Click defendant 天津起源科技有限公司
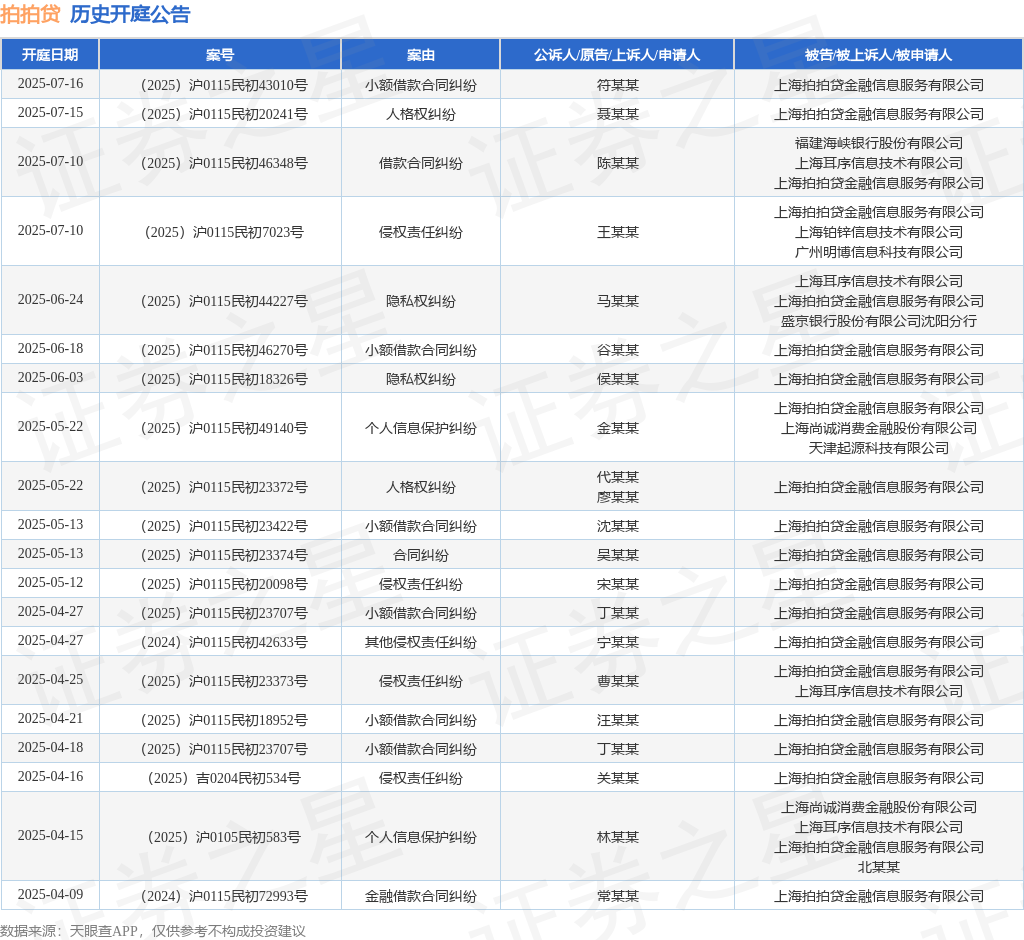The width and height of the screenshot is (1024, 940). (x=878, y=448)
